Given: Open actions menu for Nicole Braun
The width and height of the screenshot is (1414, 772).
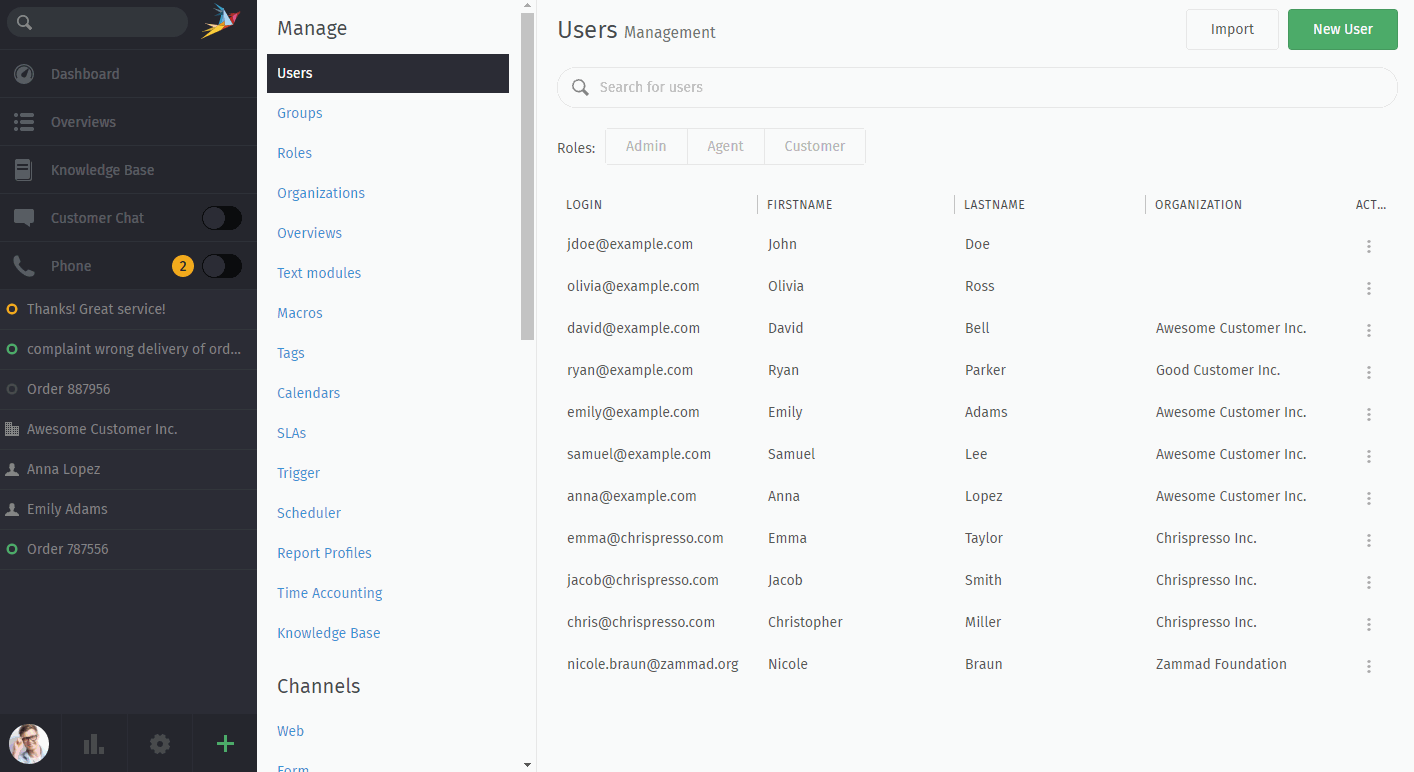Looking at the screenshot, I should pyautogui.click(x=1368, y=666).
